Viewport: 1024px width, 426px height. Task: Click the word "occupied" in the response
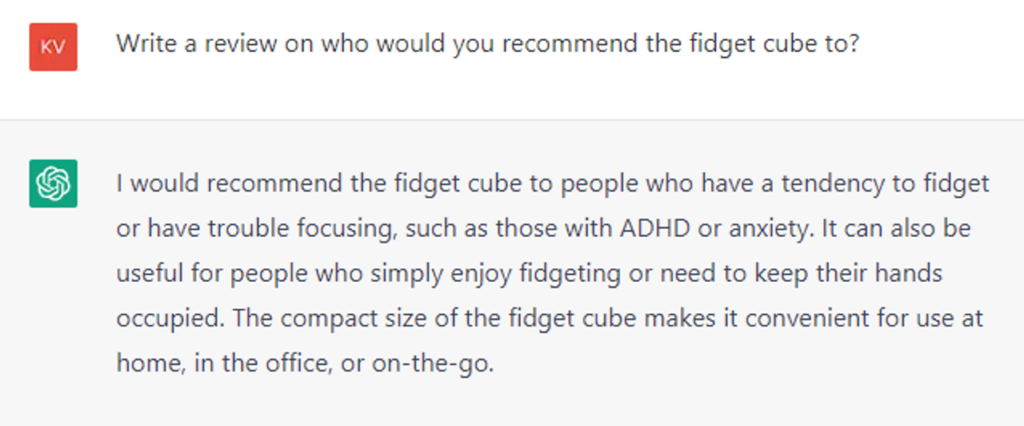[x=164, y=318]
